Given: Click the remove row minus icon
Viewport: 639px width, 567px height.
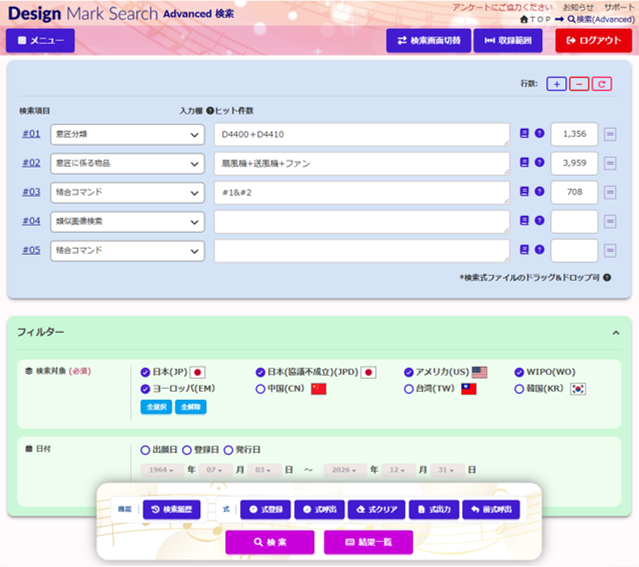Looking at the screenshot, I should [579, 84].
